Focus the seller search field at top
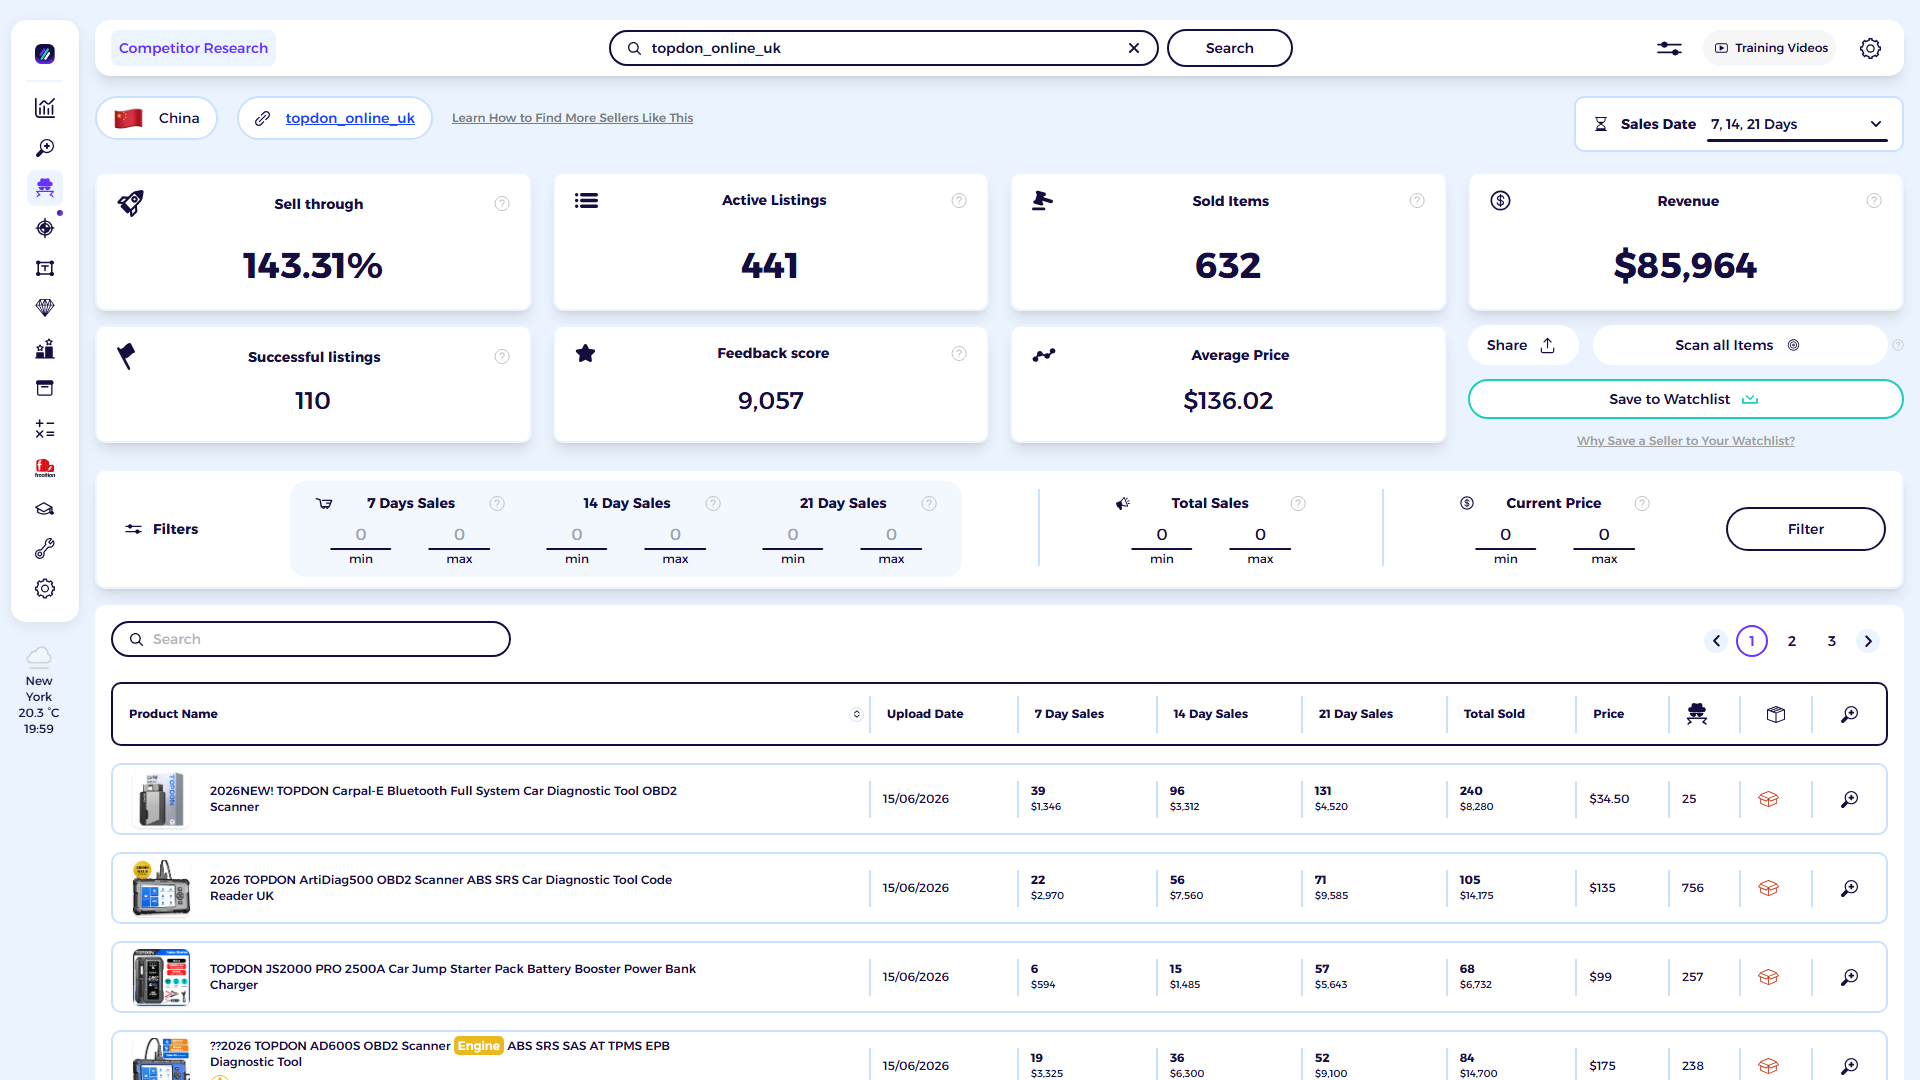1920x1080 pixels. (883, 48)
